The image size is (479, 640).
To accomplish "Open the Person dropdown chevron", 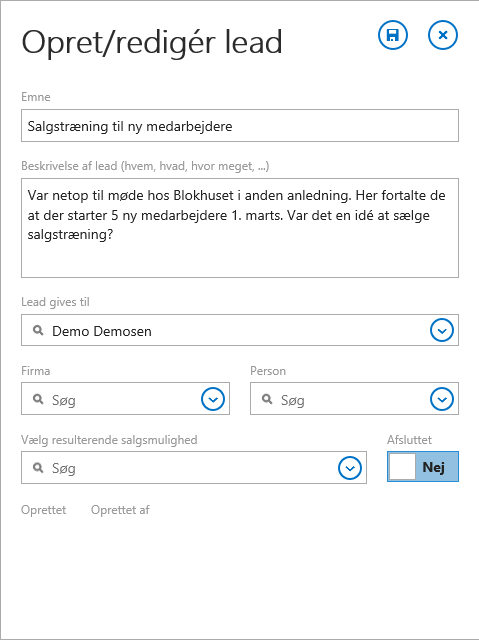I will coord(442,399).
